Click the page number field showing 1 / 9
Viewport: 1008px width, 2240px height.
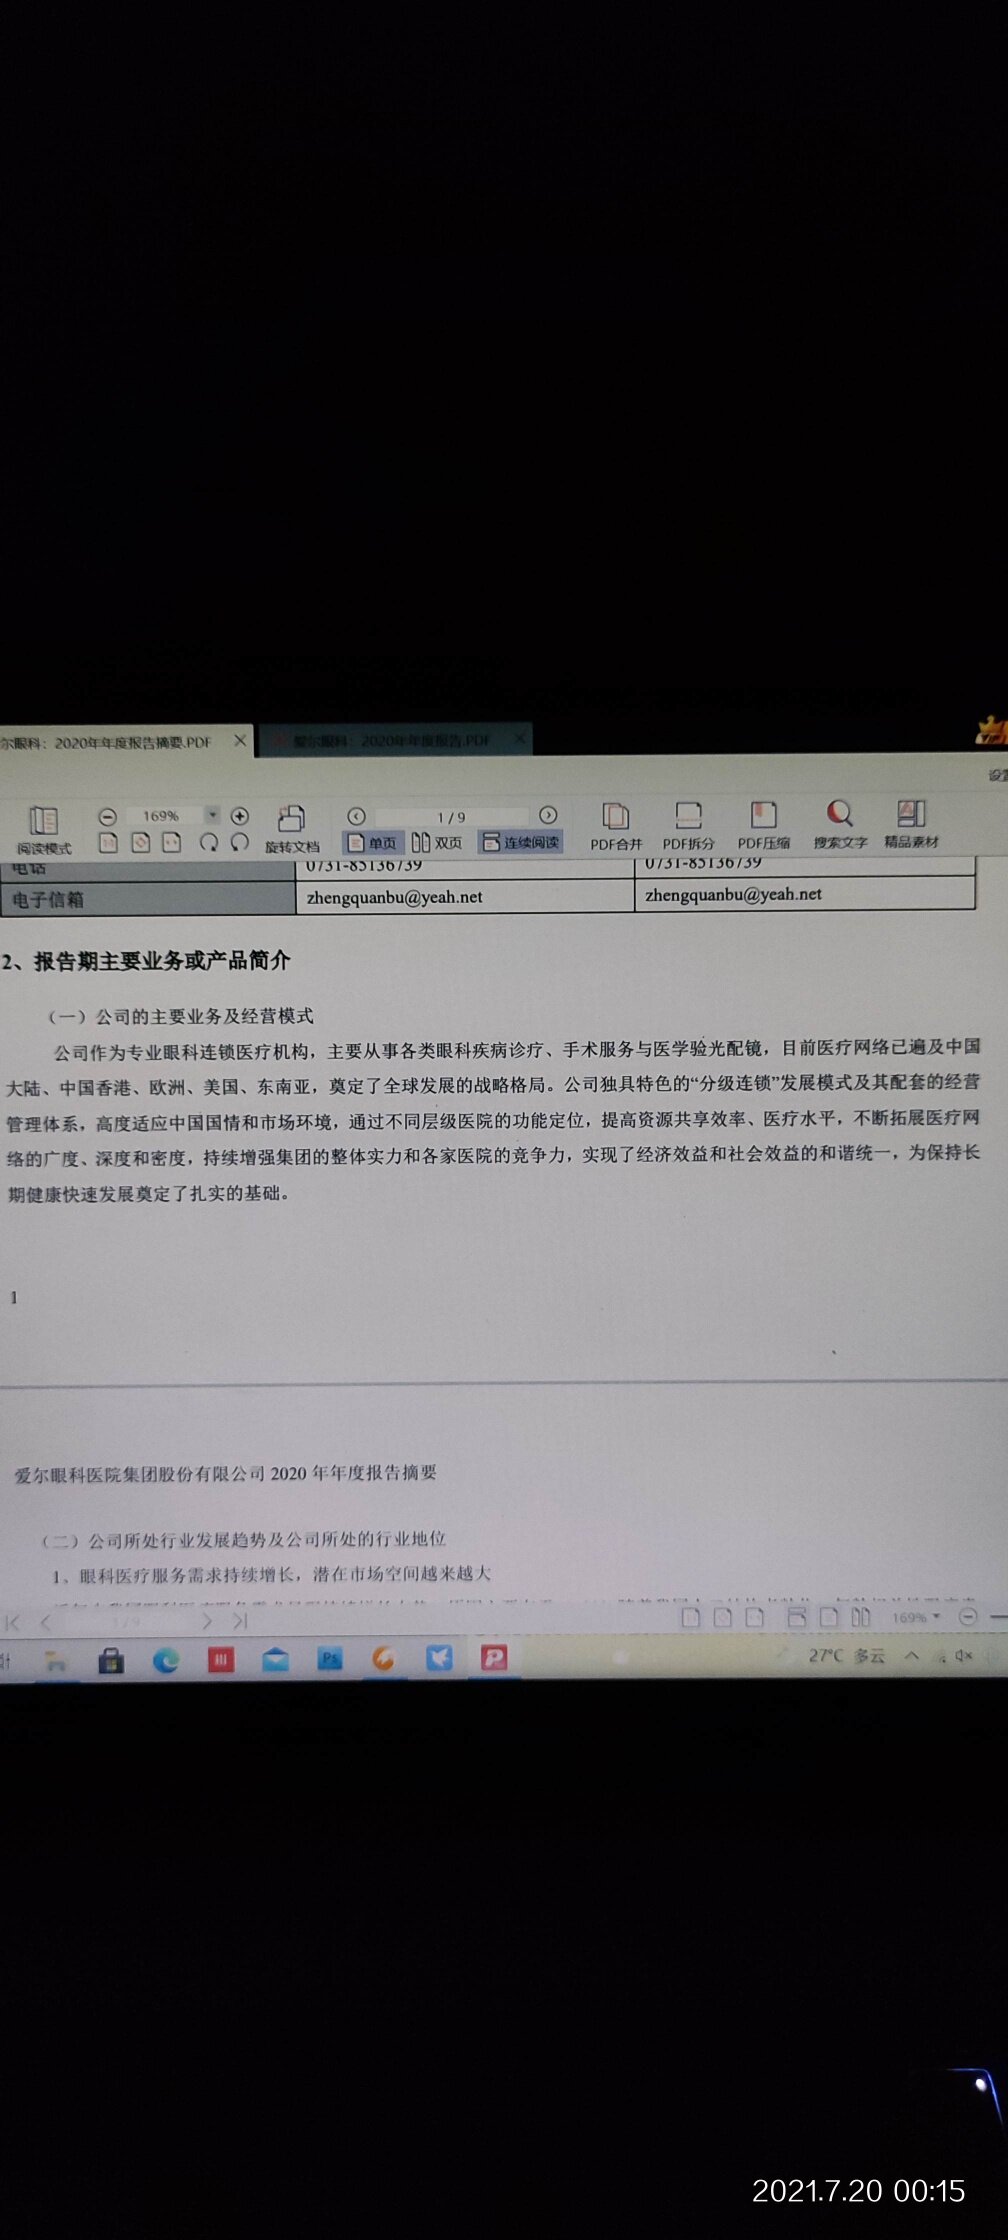pyautogui.click(x=451, y=817)
